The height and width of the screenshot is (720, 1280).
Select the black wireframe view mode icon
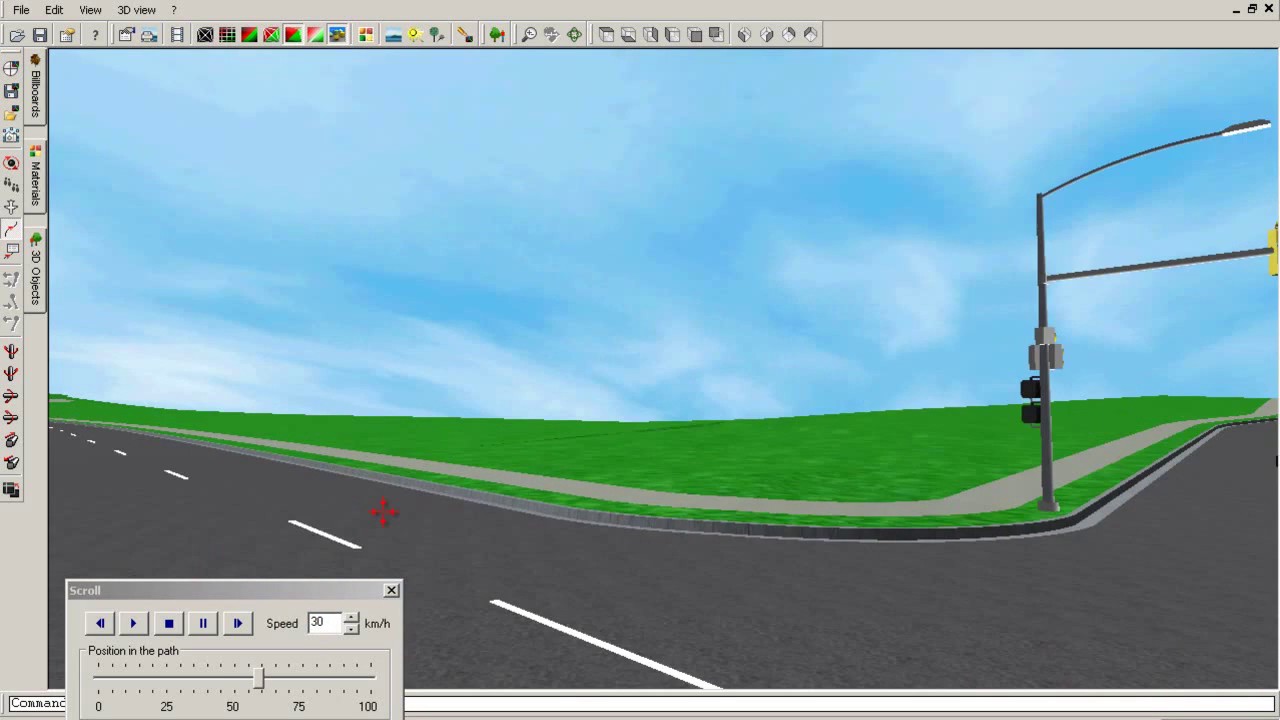point(205,35)
